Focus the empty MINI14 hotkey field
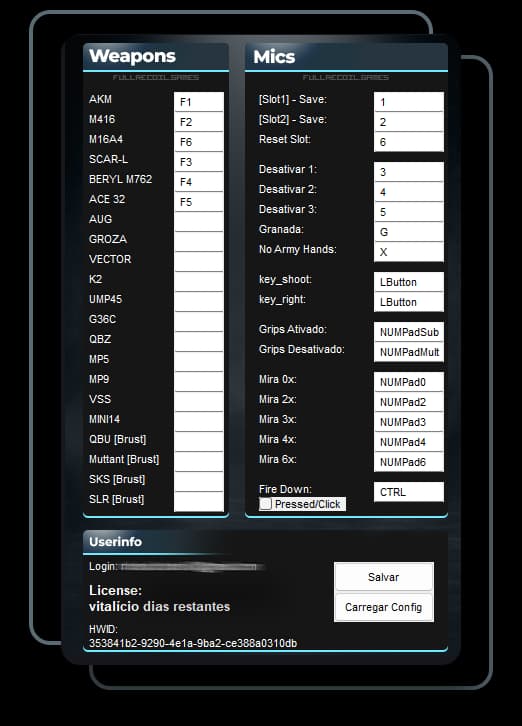This screenshot has width=522, height=726. tap(199, 422)
